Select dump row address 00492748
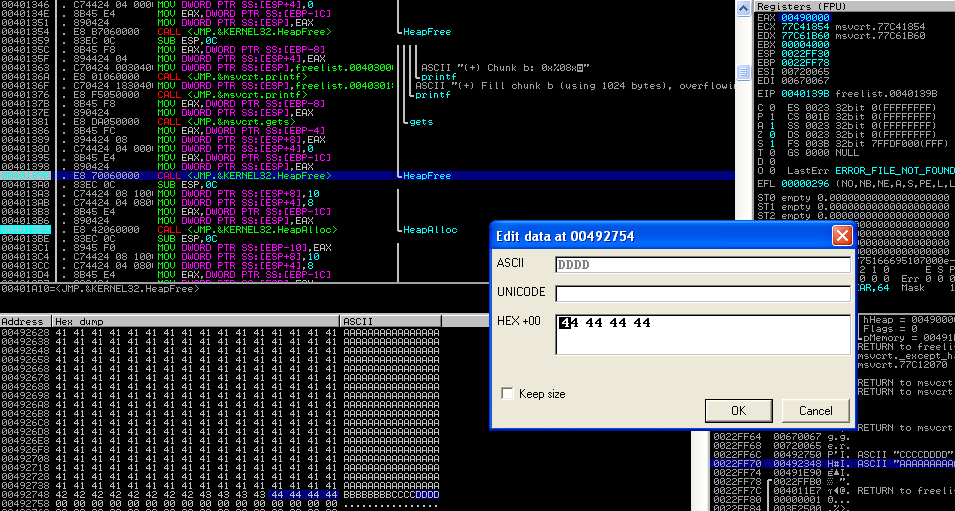This screenshot has width=955, height=511. (26, 495)
